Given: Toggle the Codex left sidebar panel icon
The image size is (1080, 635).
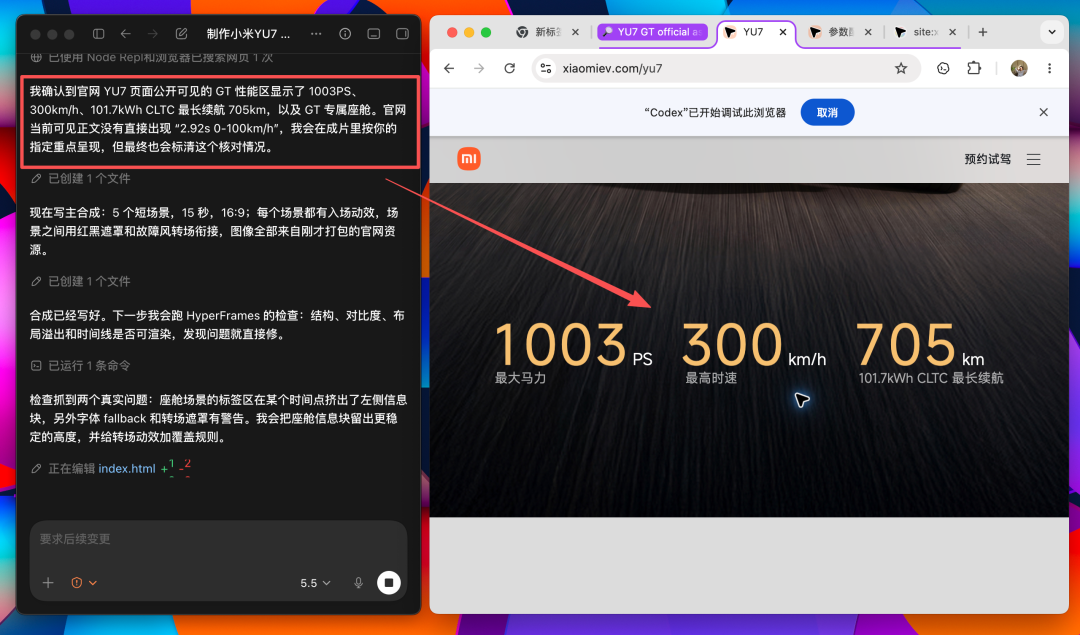Looking at the screenshot, I should coord(98,34).
